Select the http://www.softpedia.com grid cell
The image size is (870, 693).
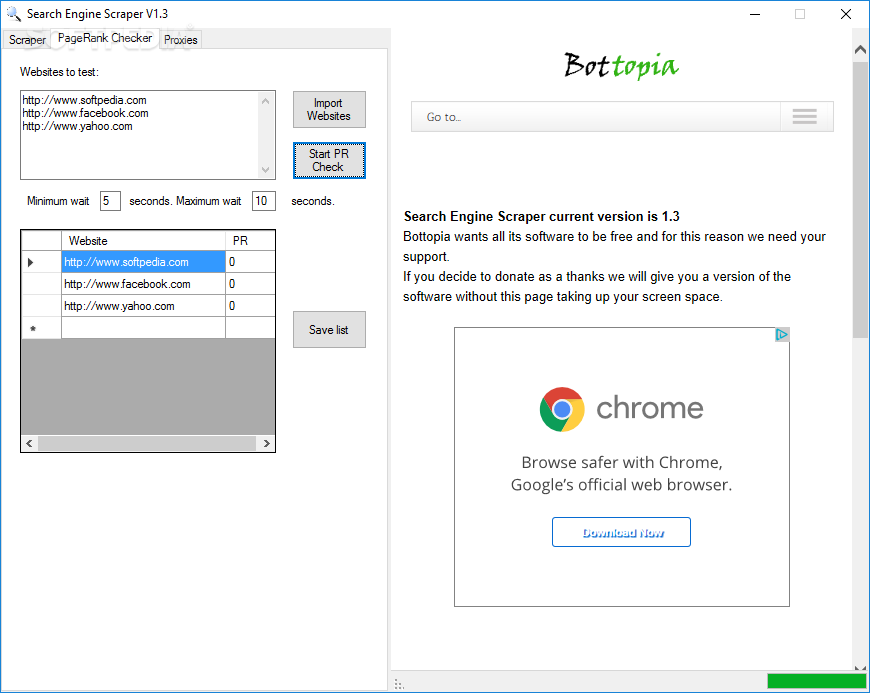[x=143, y=262]
